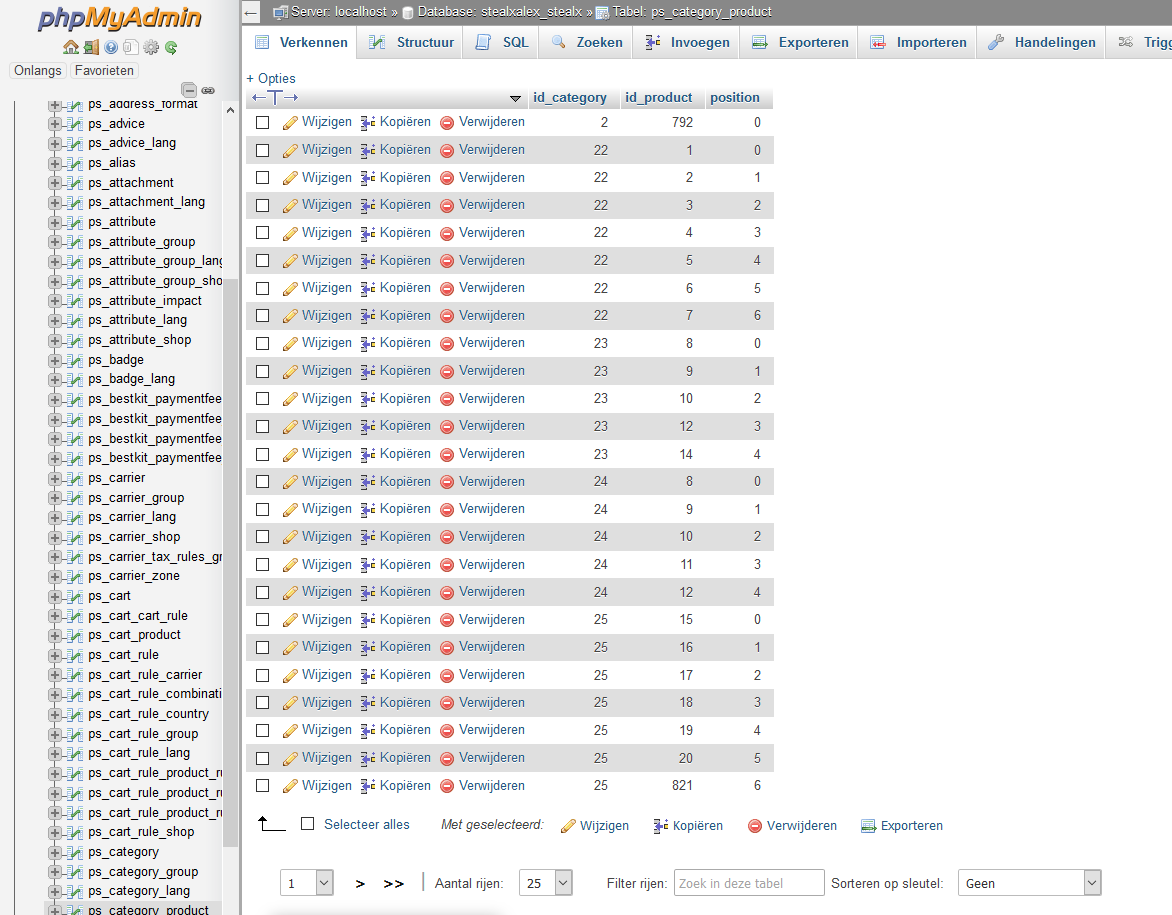This screenshot has width=1172, height=915.
Task: Expand the ps_alias tree node
Action: pyautogui.click(x=55, y=163)
